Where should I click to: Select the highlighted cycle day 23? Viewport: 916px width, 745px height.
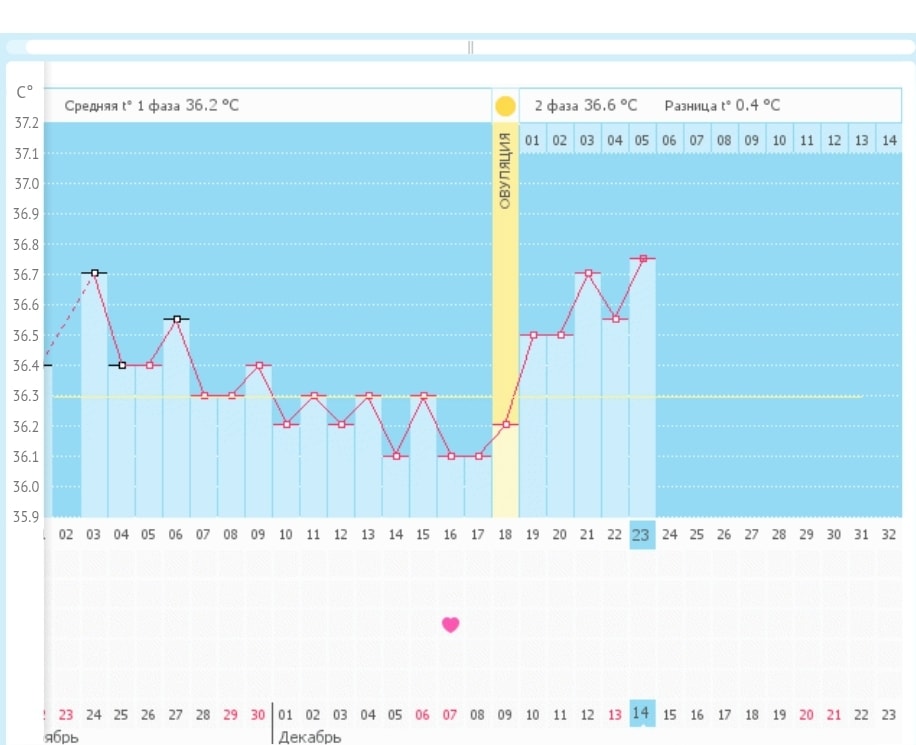click(642, 535)
